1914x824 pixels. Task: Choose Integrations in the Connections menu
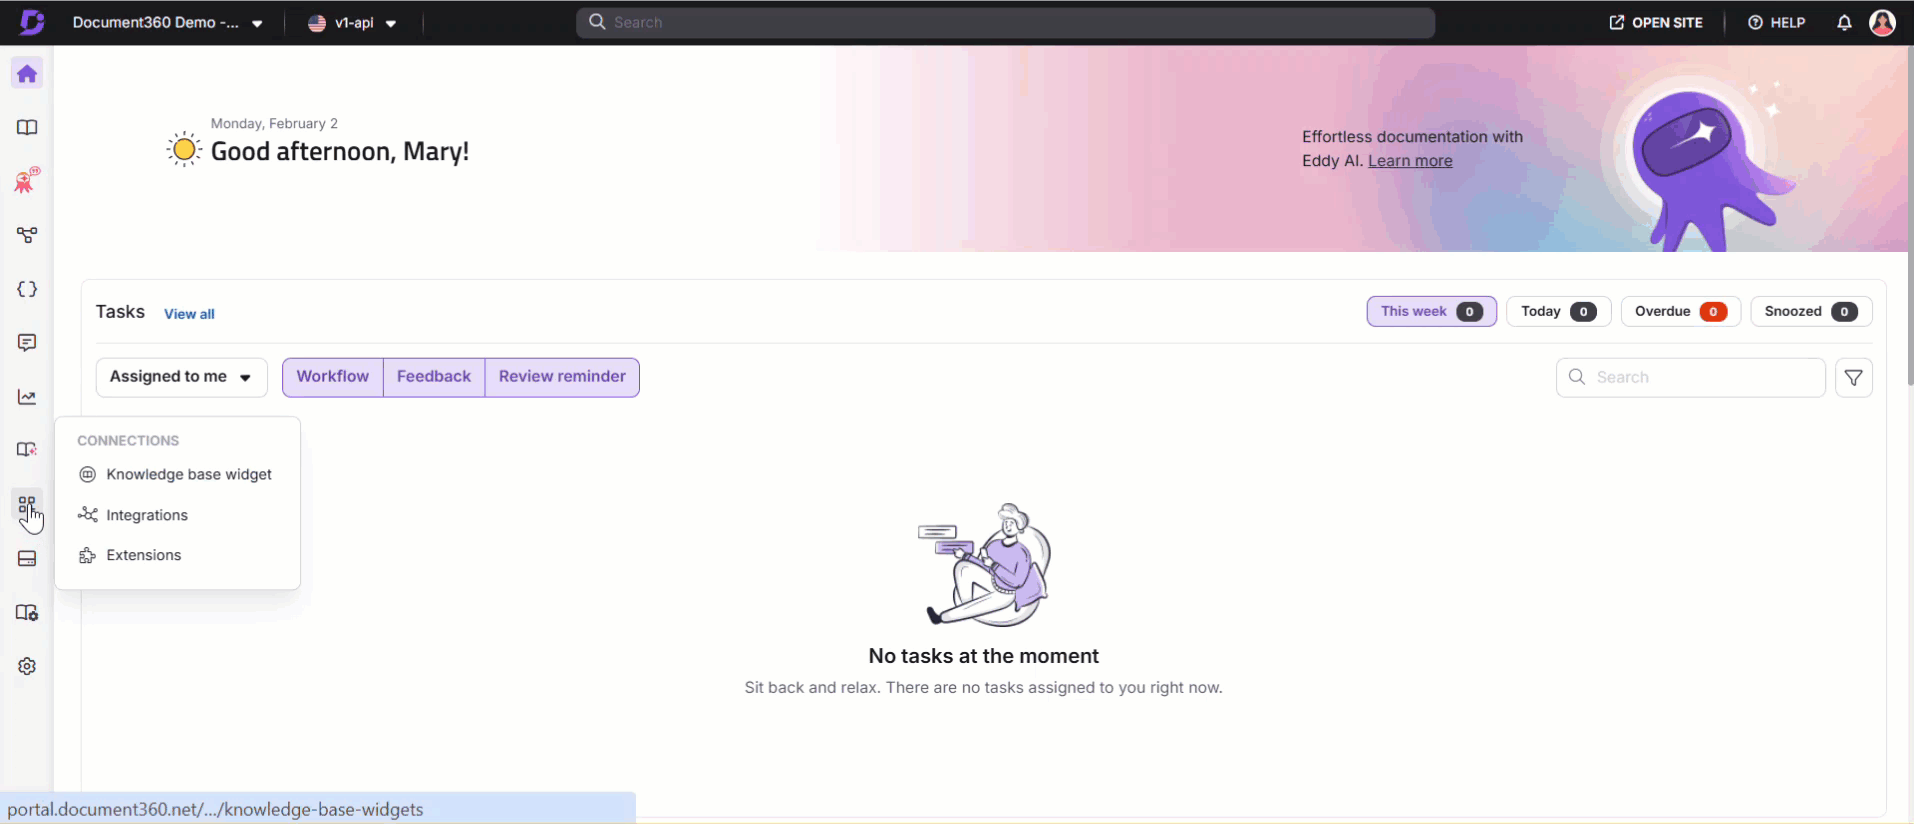point(146,515)
